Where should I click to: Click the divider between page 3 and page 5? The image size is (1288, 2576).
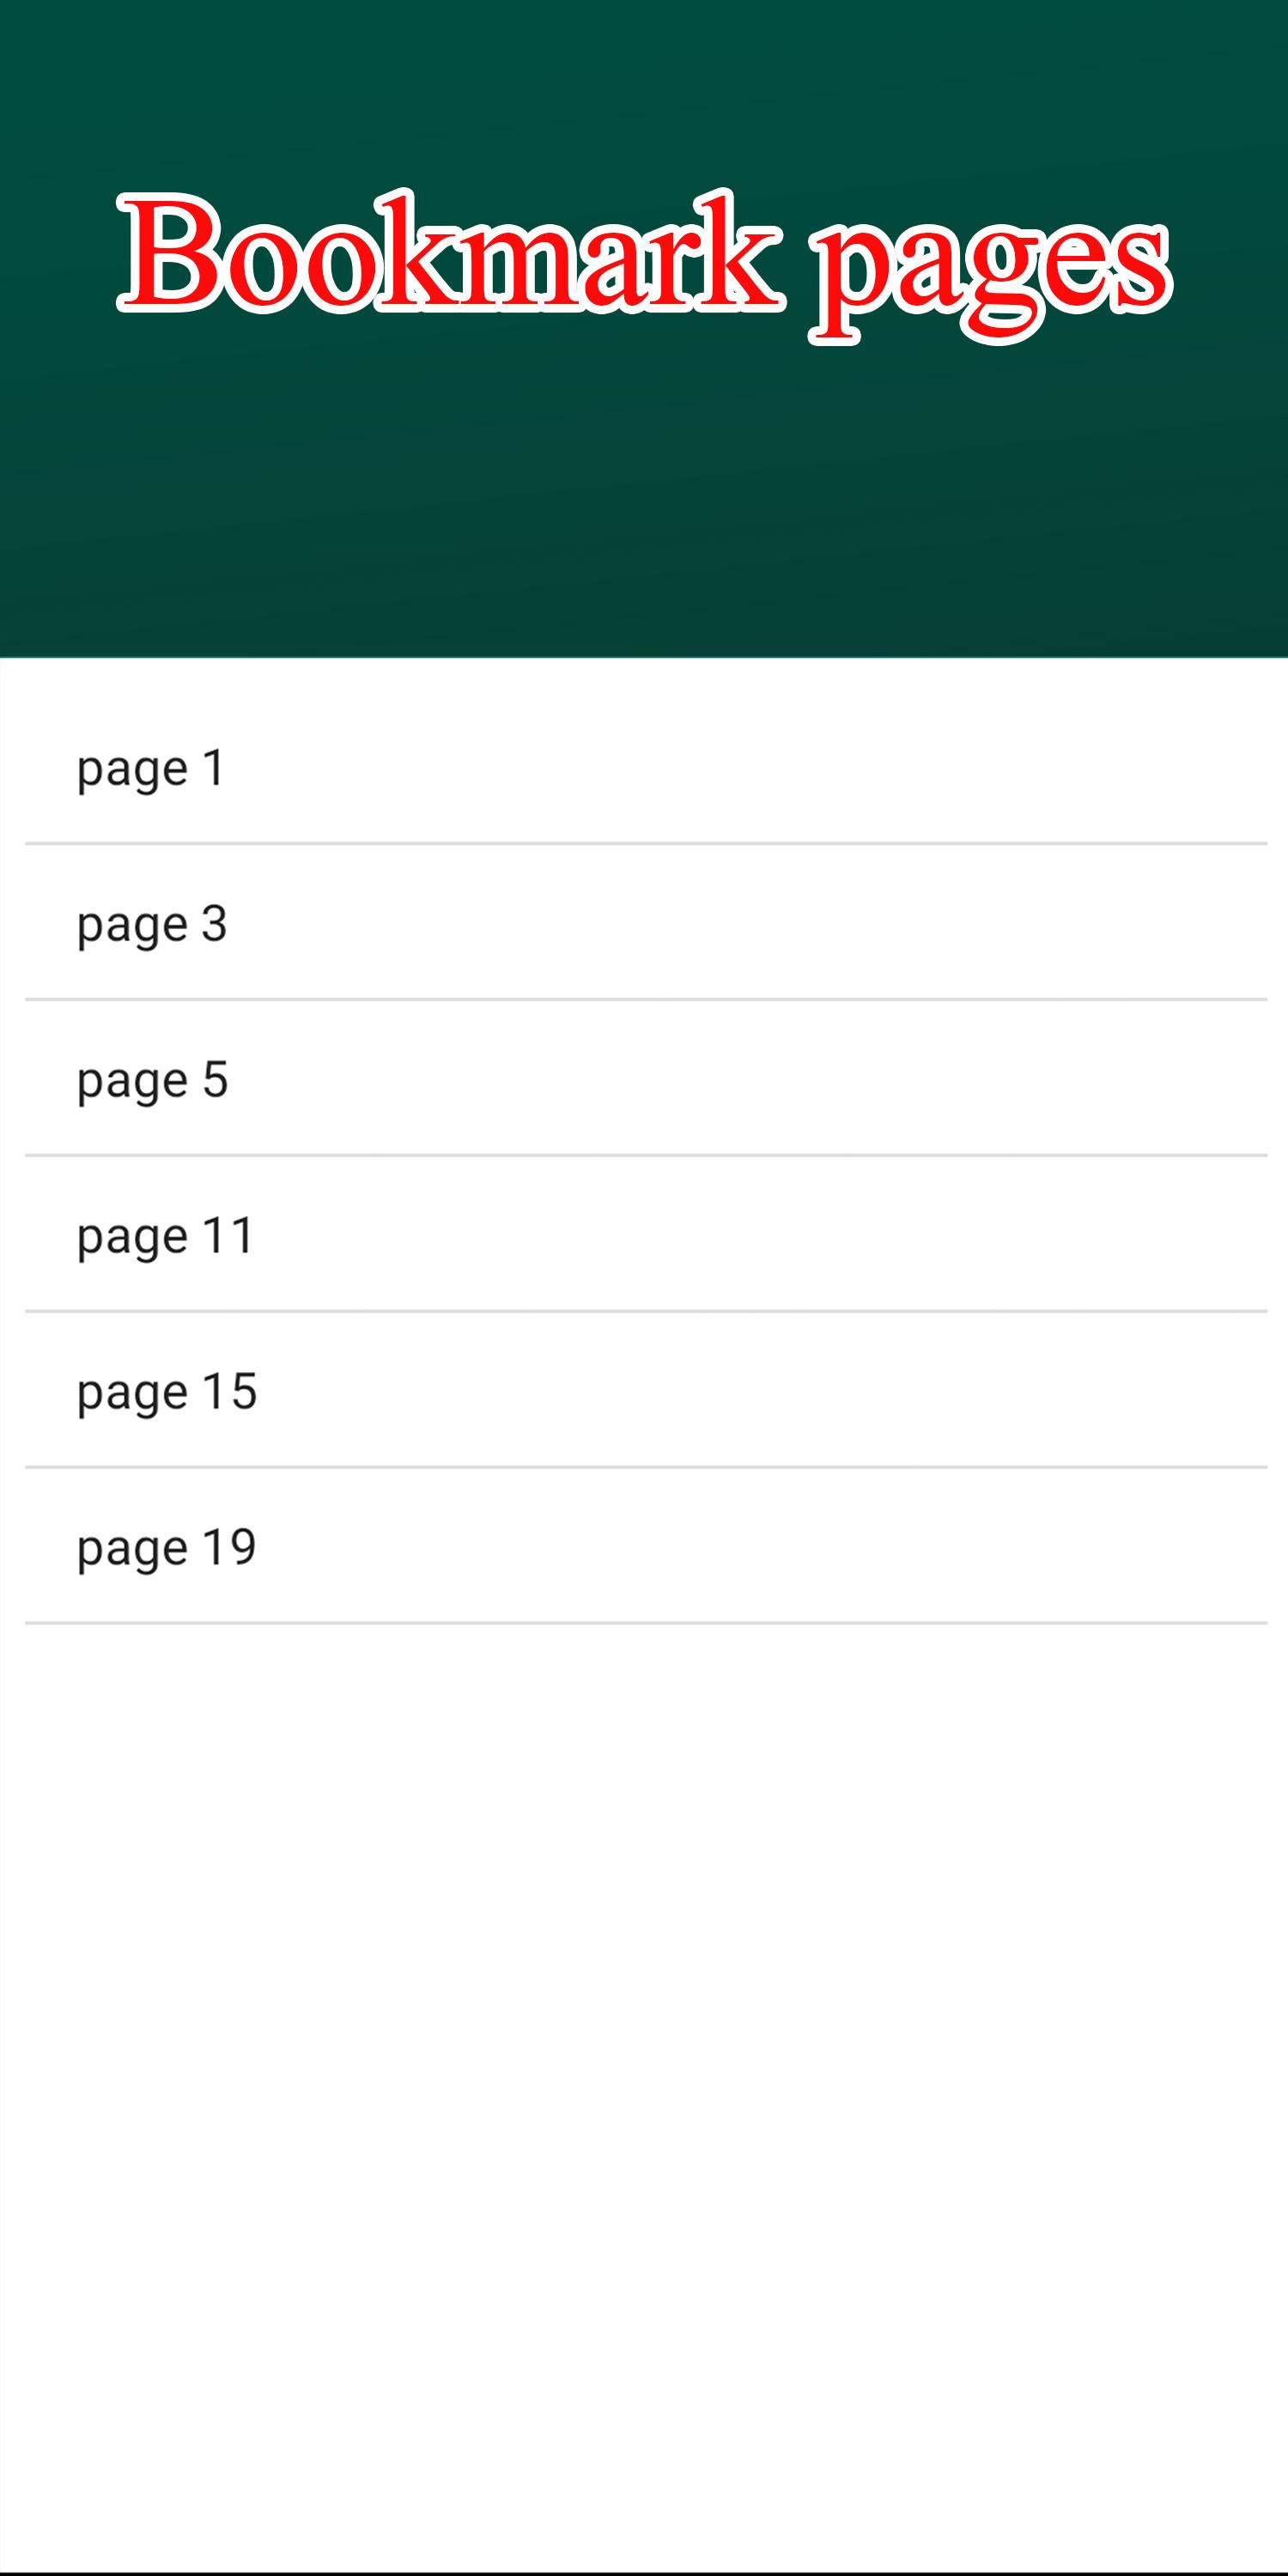tap(645, 999)
